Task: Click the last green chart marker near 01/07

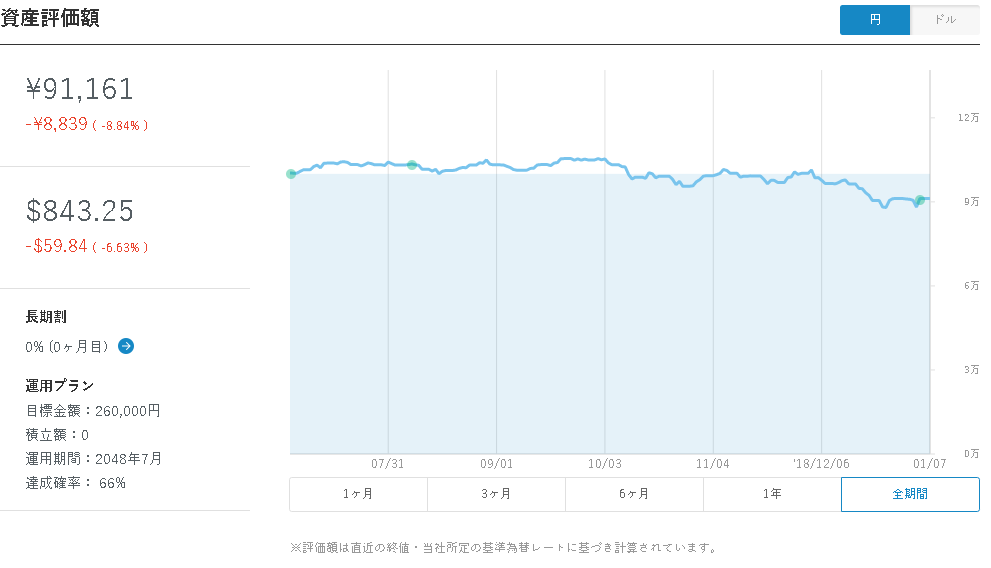Action: 920,200
